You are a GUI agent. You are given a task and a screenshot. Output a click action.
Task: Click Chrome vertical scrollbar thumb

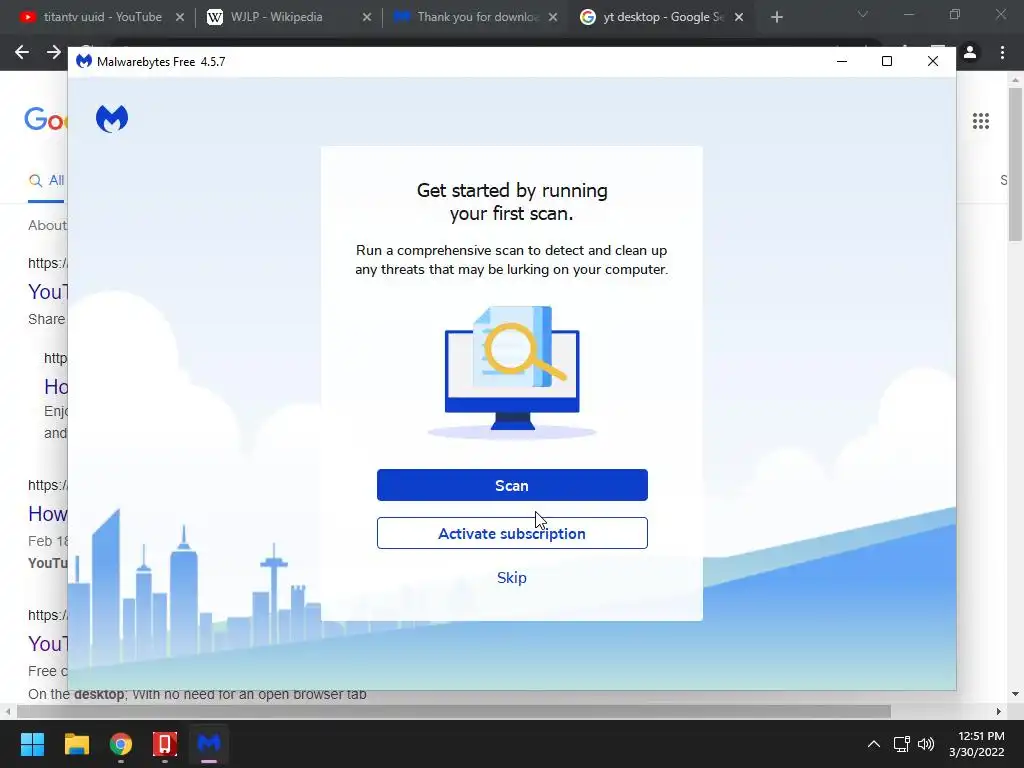(1016, 165)
